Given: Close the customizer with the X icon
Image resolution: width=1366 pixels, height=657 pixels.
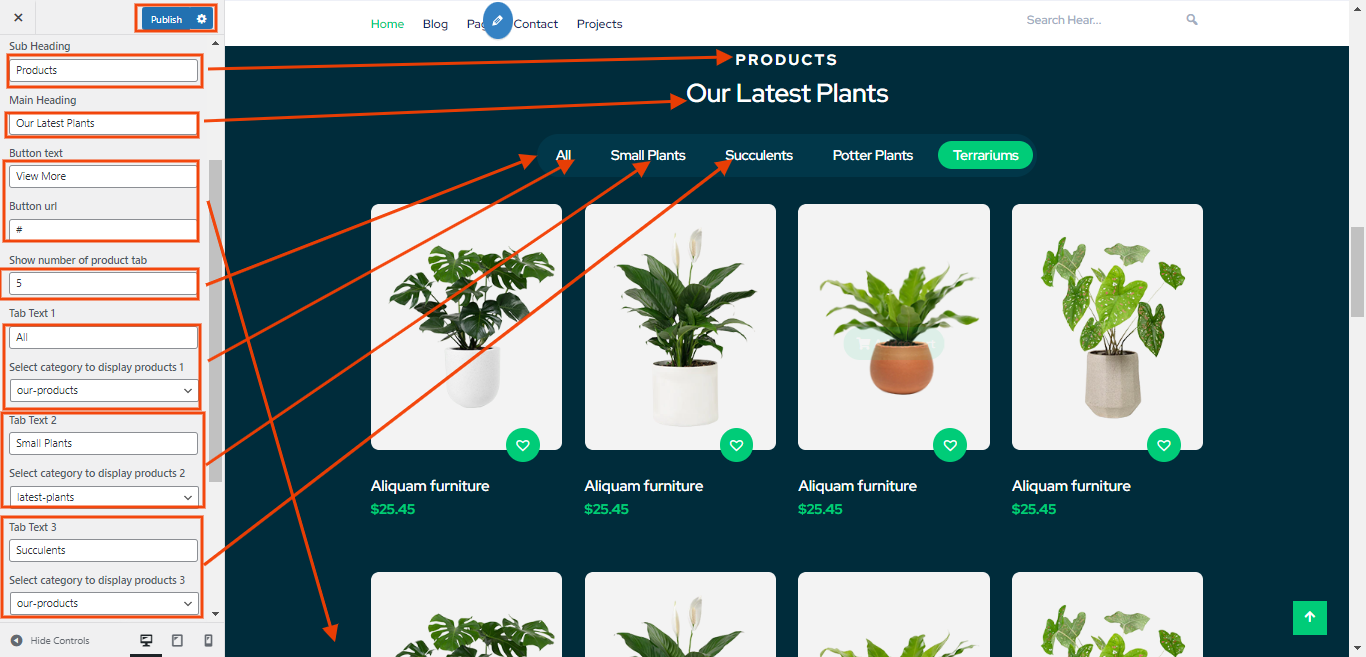Looking at the screenshot, I should (18, 18).
